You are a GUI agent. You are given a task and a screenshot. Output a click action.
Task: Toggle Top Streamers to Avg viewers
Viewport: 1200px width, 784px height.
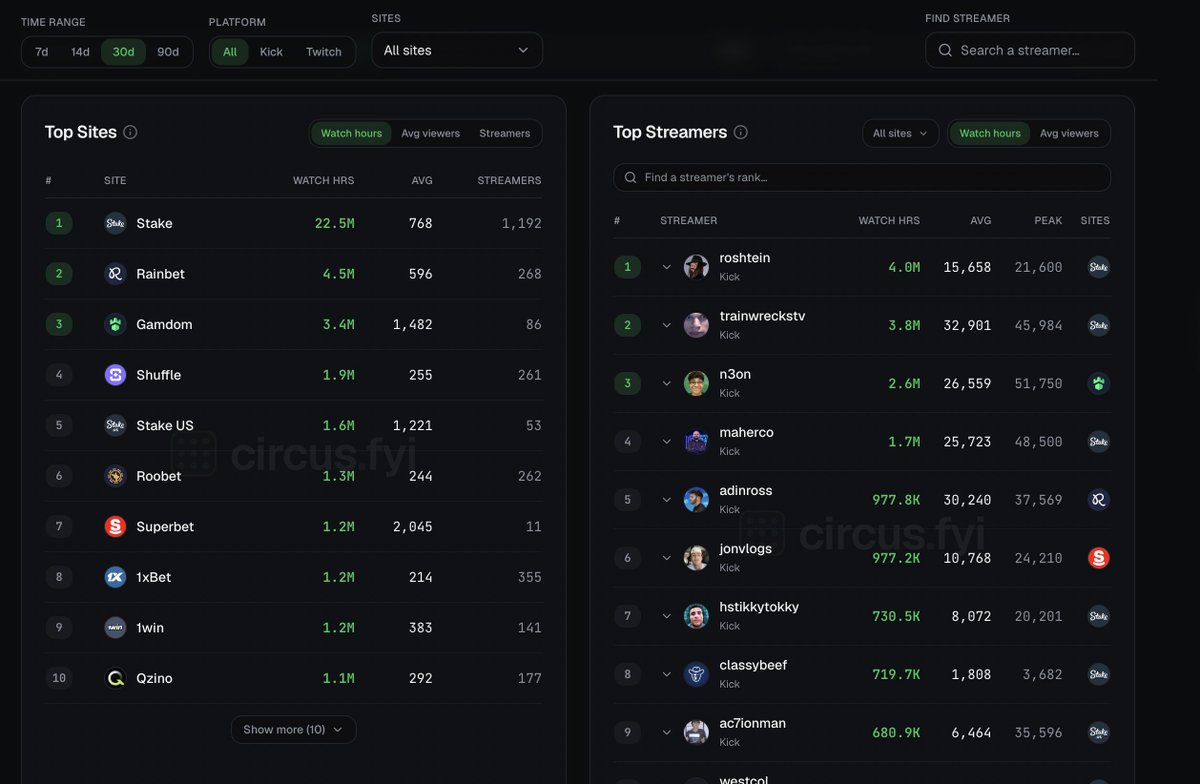click(x=1069, y=133)
